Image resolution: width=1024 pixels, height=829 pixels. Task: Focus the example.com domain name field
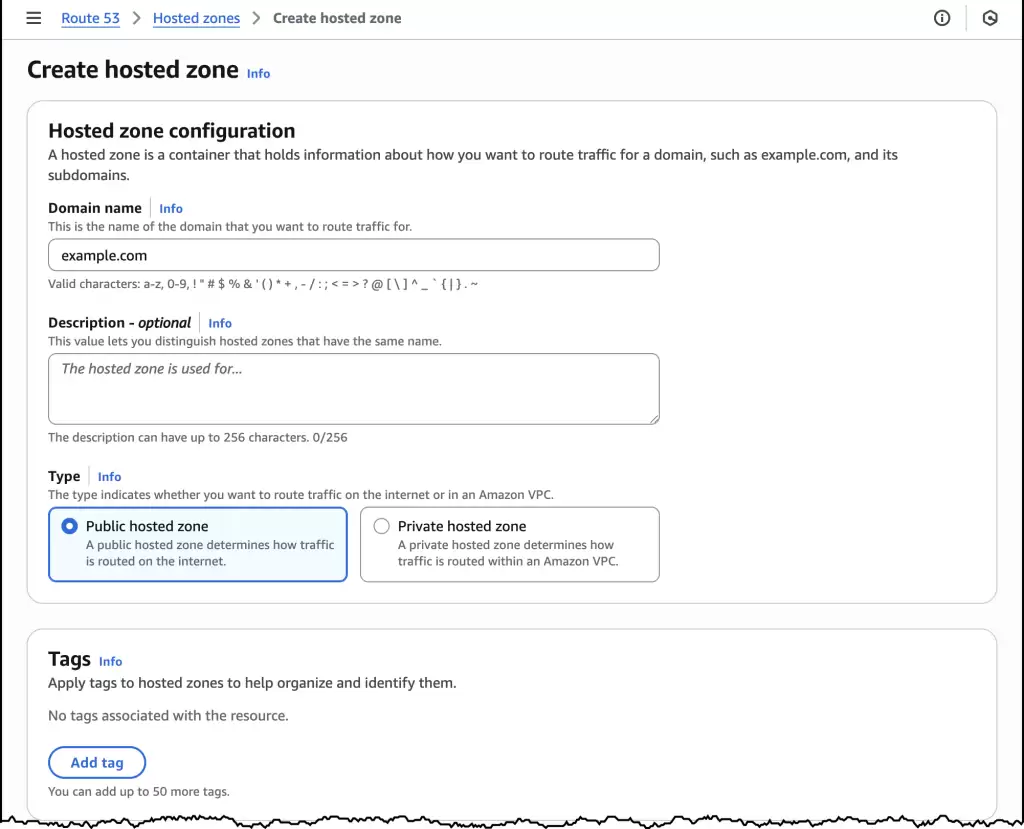click(x=353, y=255)
